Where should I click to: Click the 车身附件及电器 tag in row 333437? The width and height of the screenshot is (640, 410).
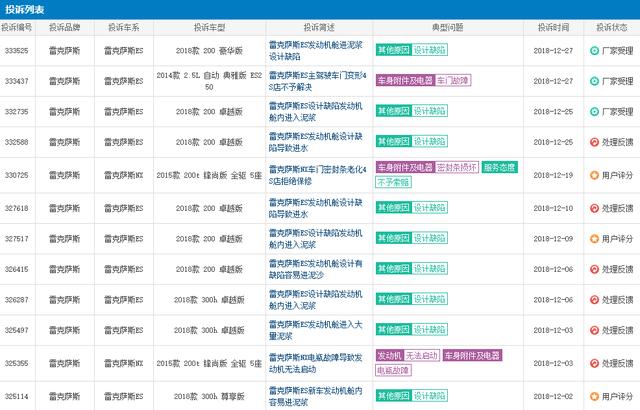click(x=405, y=80)
